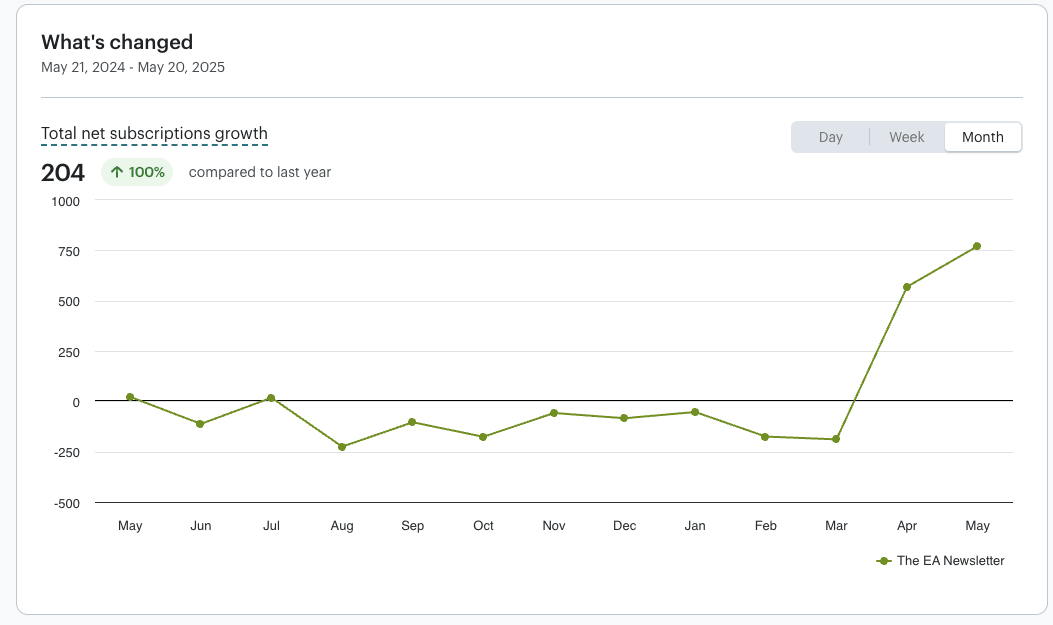Click the 750 y-axis label
This screenshot has width=1053, height=625.
(x=68, y=252)
